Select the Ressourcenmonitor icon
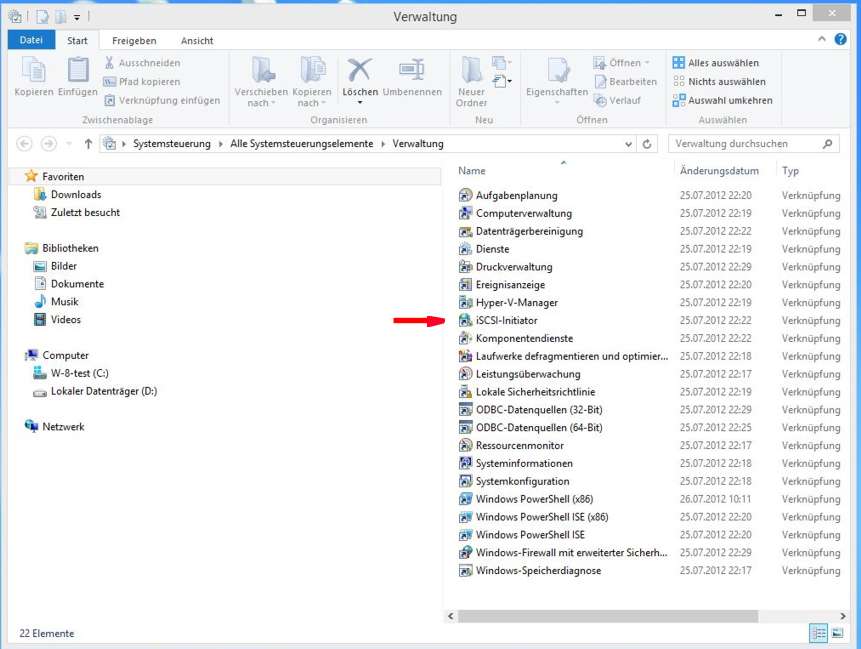Viewport: 861px width, 649px height. [x=465, y=445]
